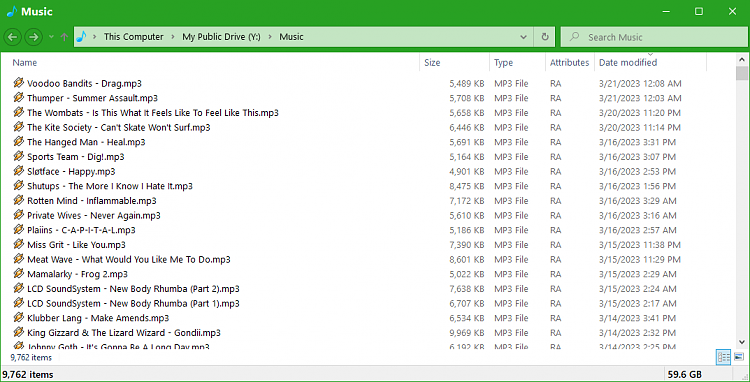
Task: Click icon for Sløtface - Happy.mp3
Action: pos(18,171)
